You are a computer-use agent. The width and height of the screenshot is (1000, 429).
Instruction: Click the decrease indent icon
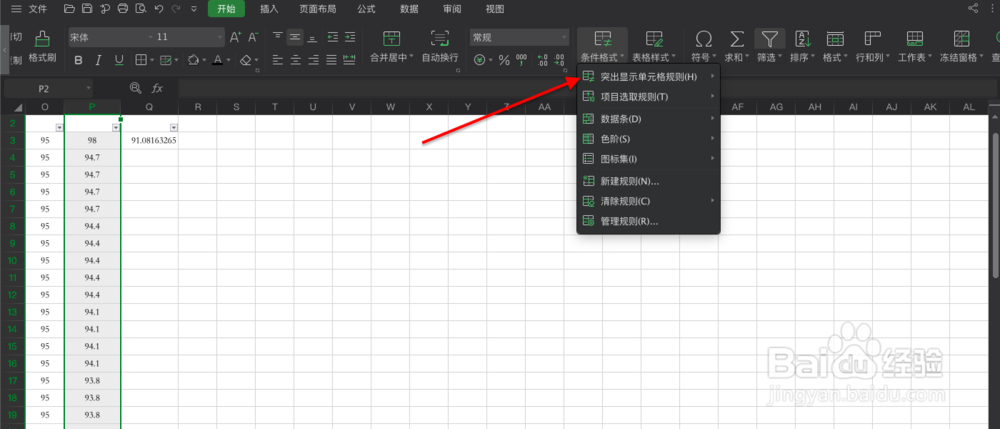point(332,37)
